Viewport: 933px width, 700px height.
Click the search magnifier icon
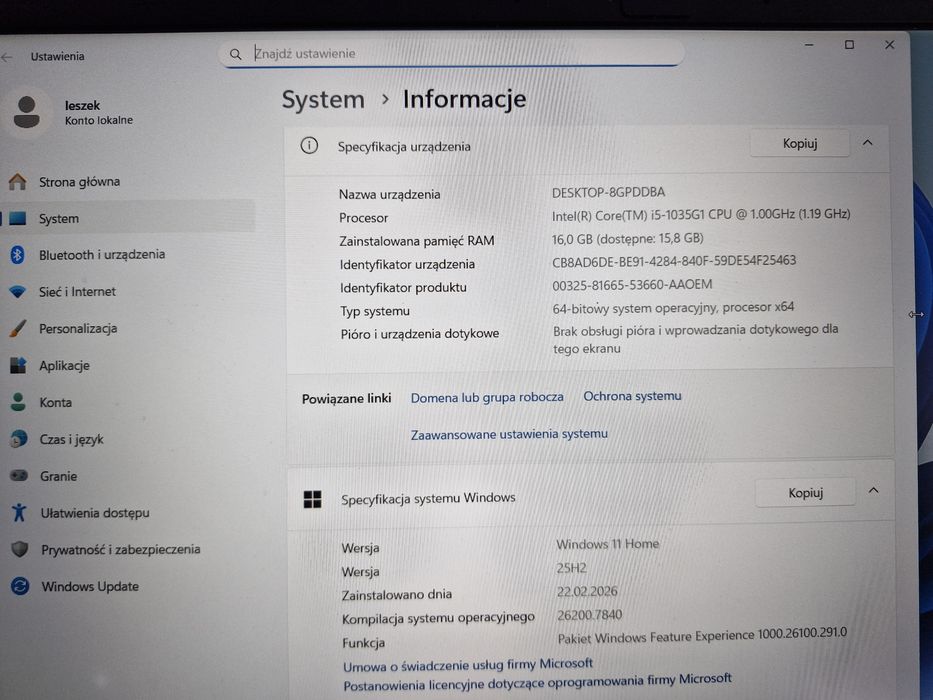236,54
